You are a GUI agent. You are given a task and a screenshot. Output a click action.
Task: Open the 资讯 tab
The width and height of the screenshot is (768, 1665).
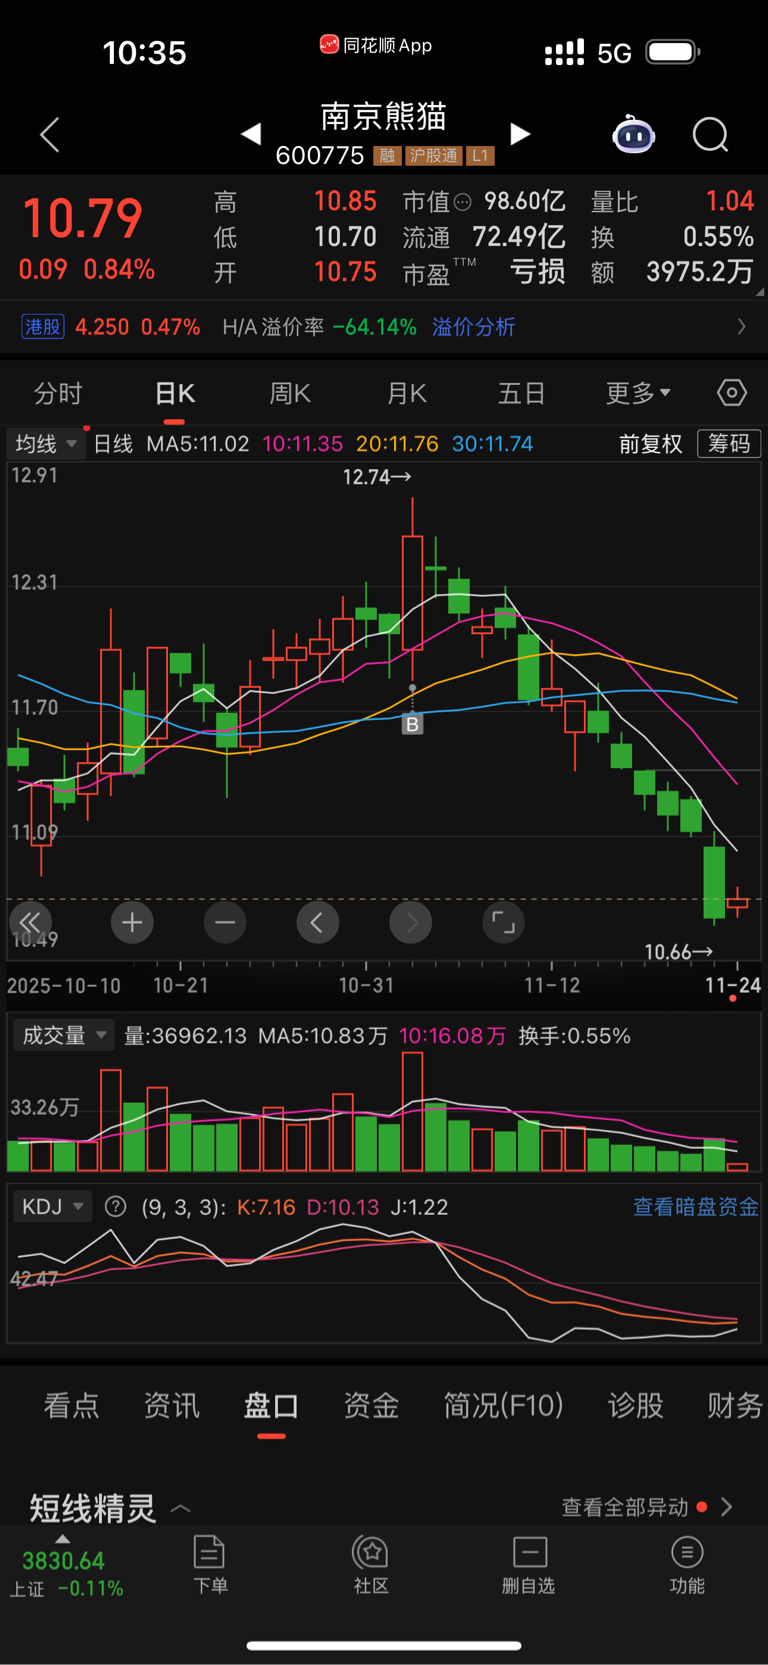point(172,1406)
